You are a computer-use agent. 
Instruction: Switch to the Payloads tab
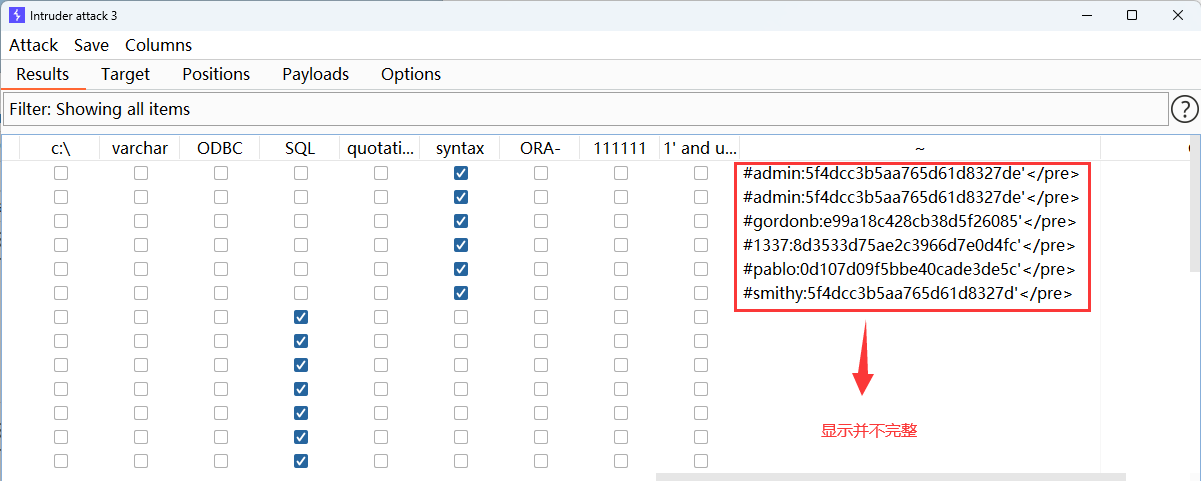315,74
